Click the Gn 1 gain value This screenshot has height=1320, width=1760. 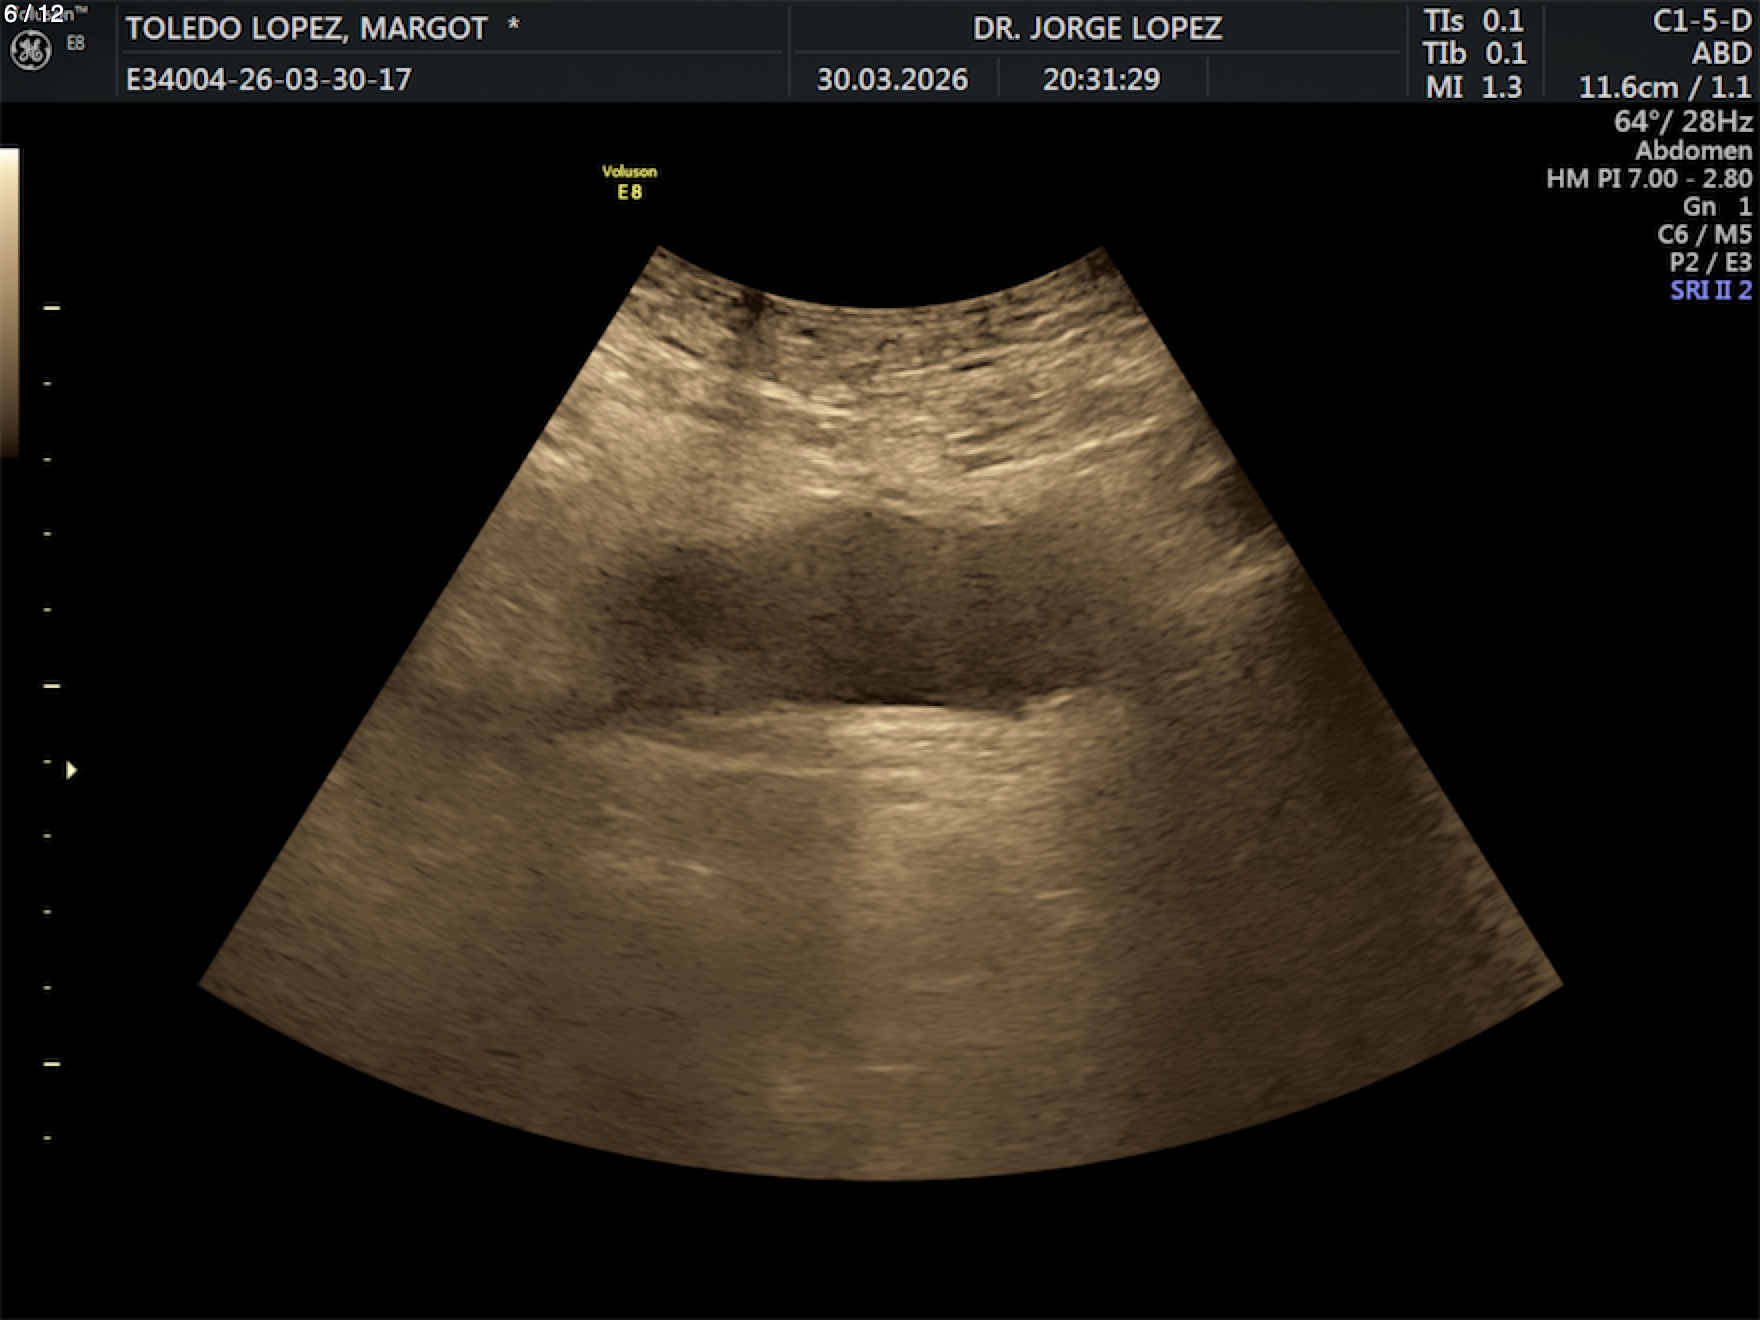(x=1716, y=206)
